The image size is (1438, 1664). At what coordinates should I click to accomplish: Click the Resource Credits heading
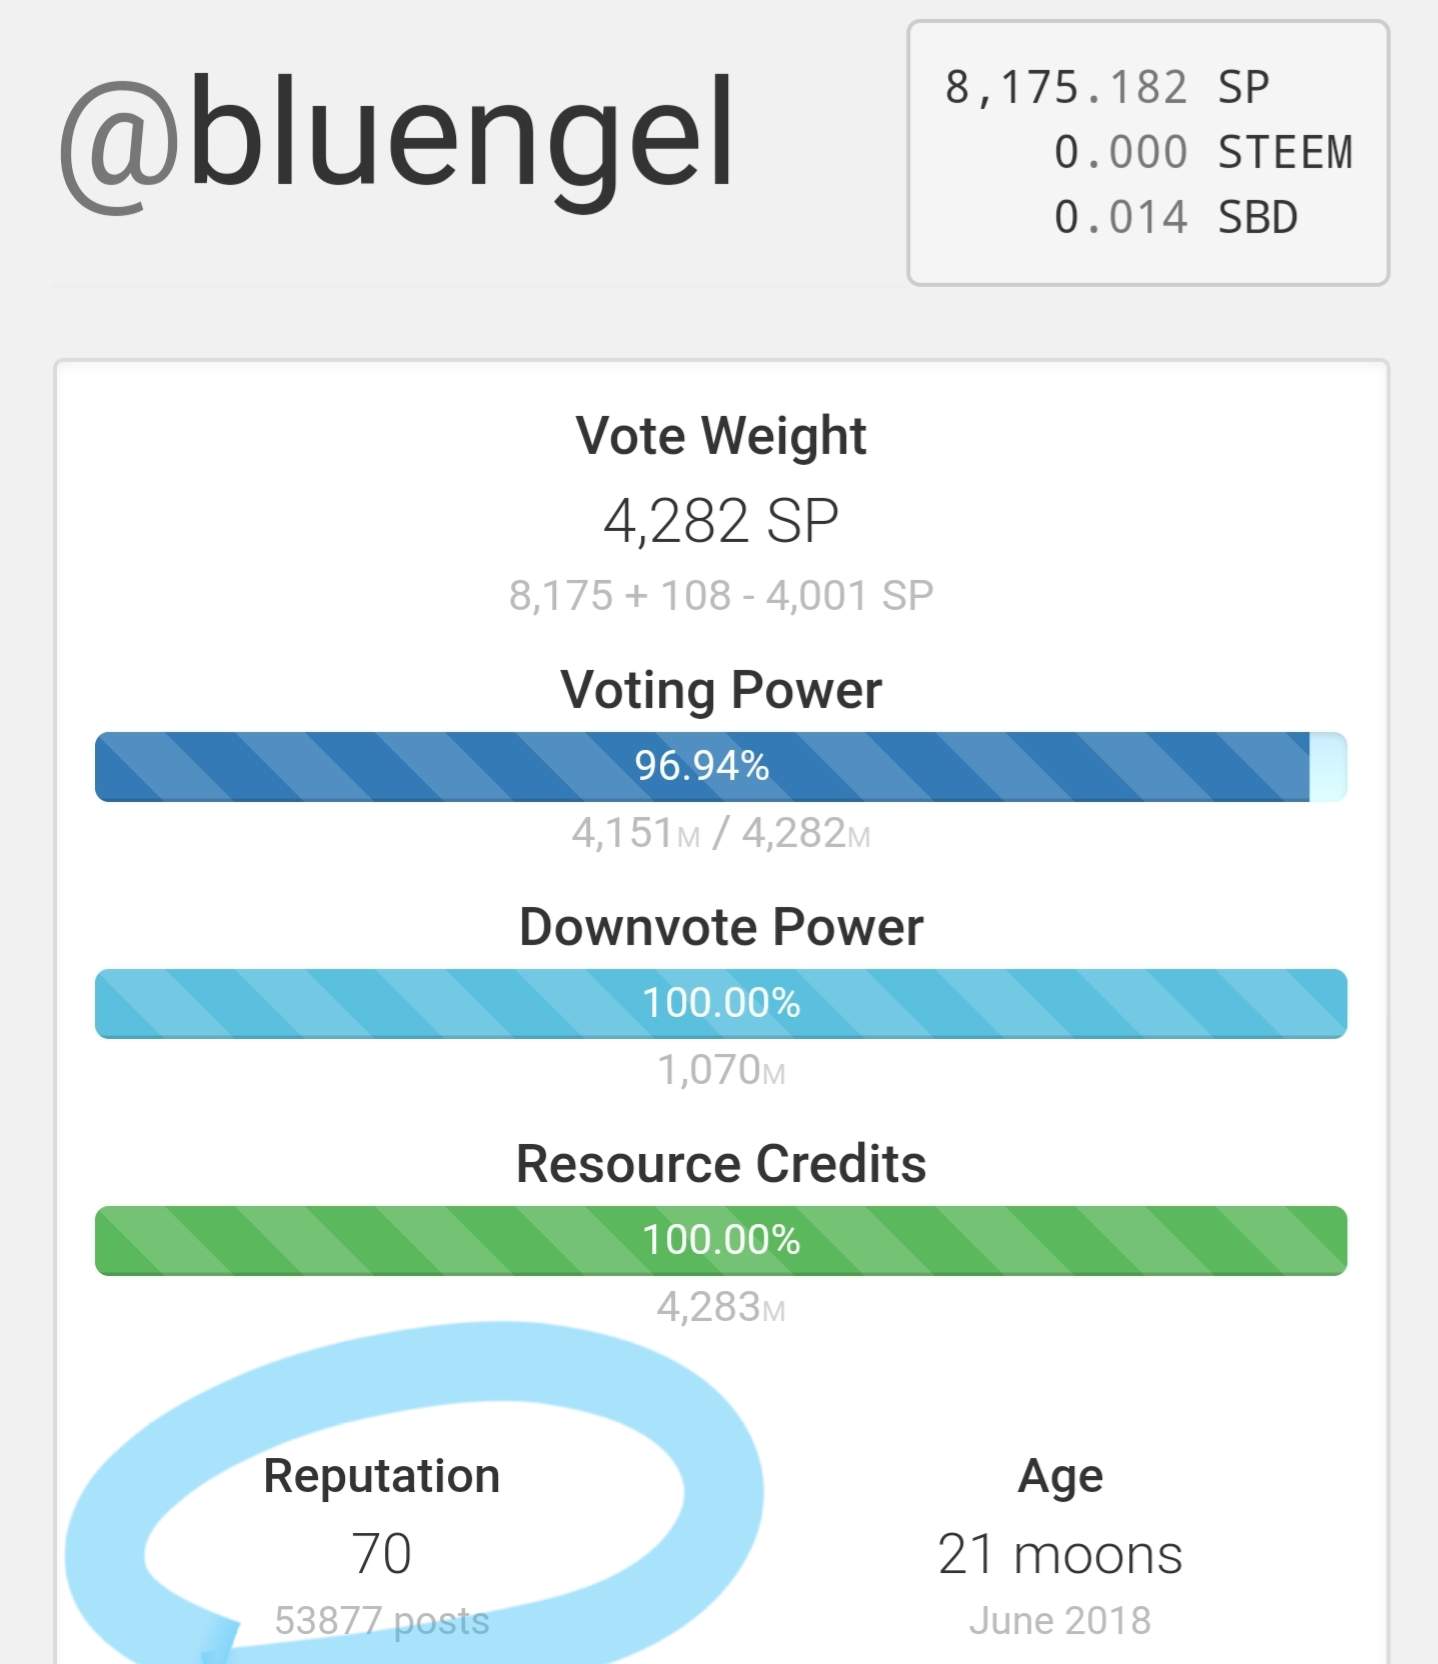pos(720,1164)
